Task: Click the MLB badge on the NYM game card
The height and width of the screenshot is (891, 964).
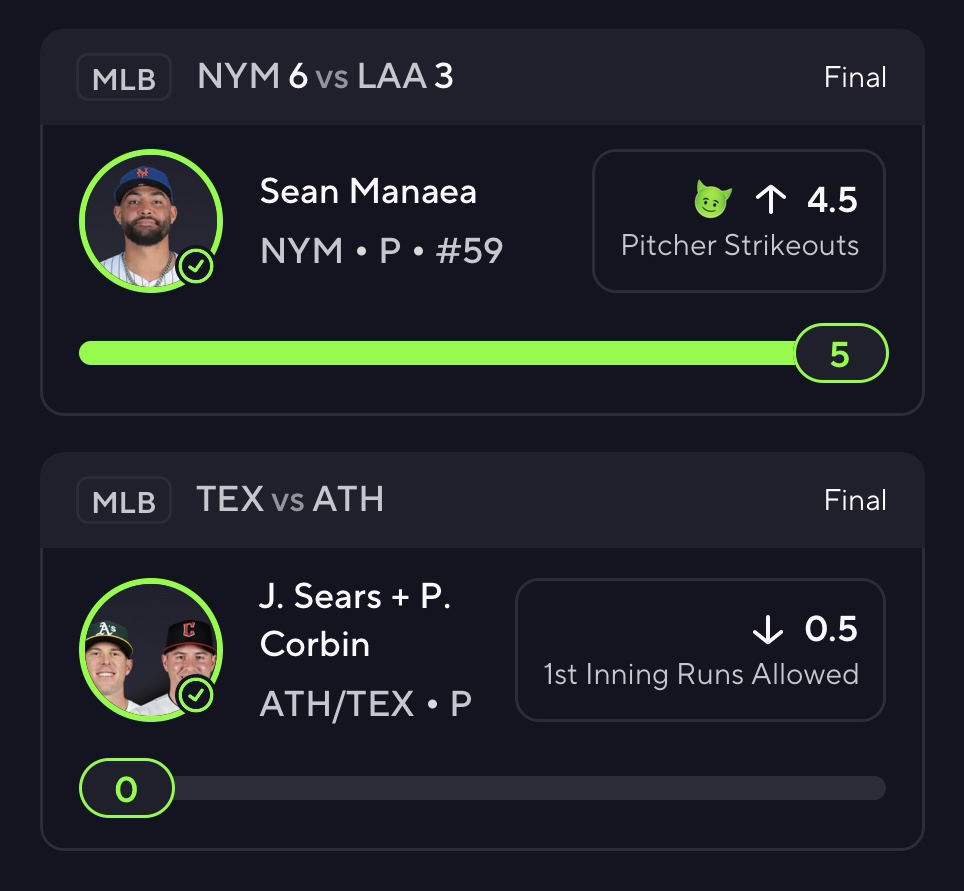Action: pos(124,78)
